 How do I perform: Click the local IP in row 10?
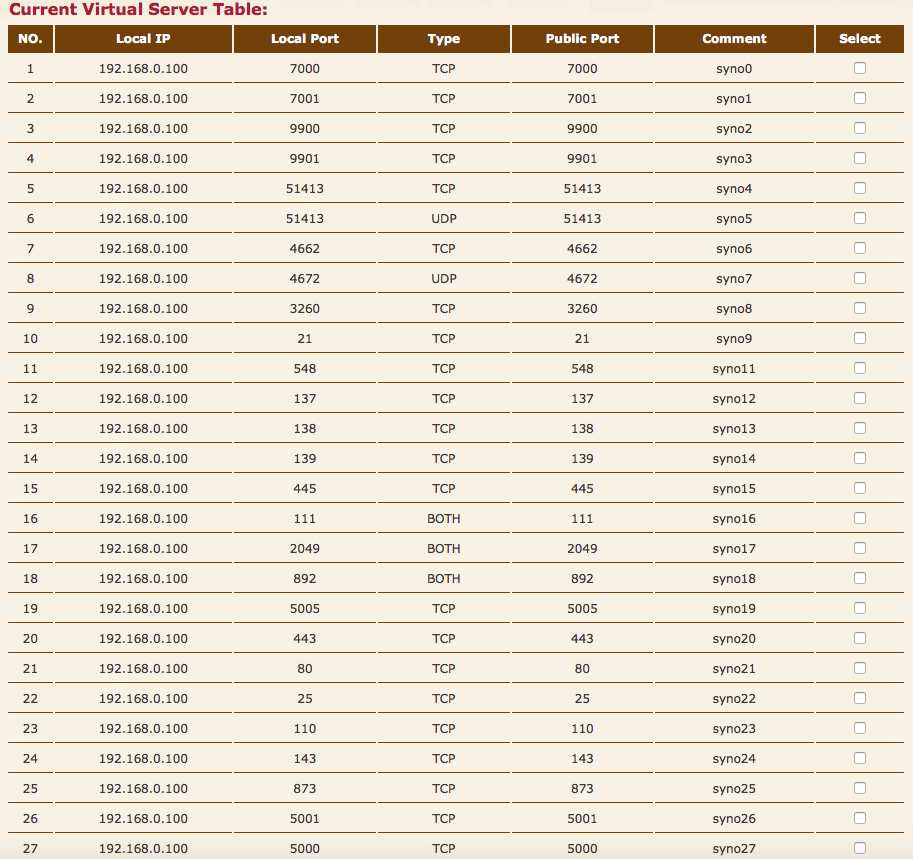point(143,338)
